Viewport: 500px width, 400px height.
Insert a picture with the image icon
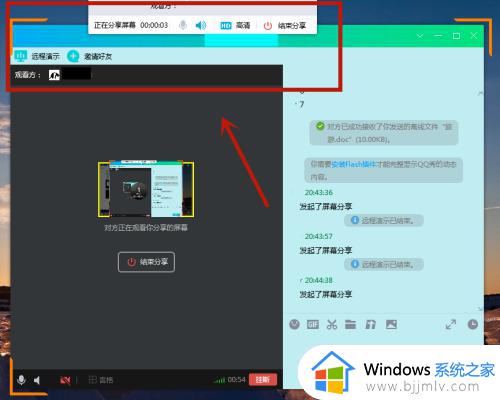tap(391, 324)
